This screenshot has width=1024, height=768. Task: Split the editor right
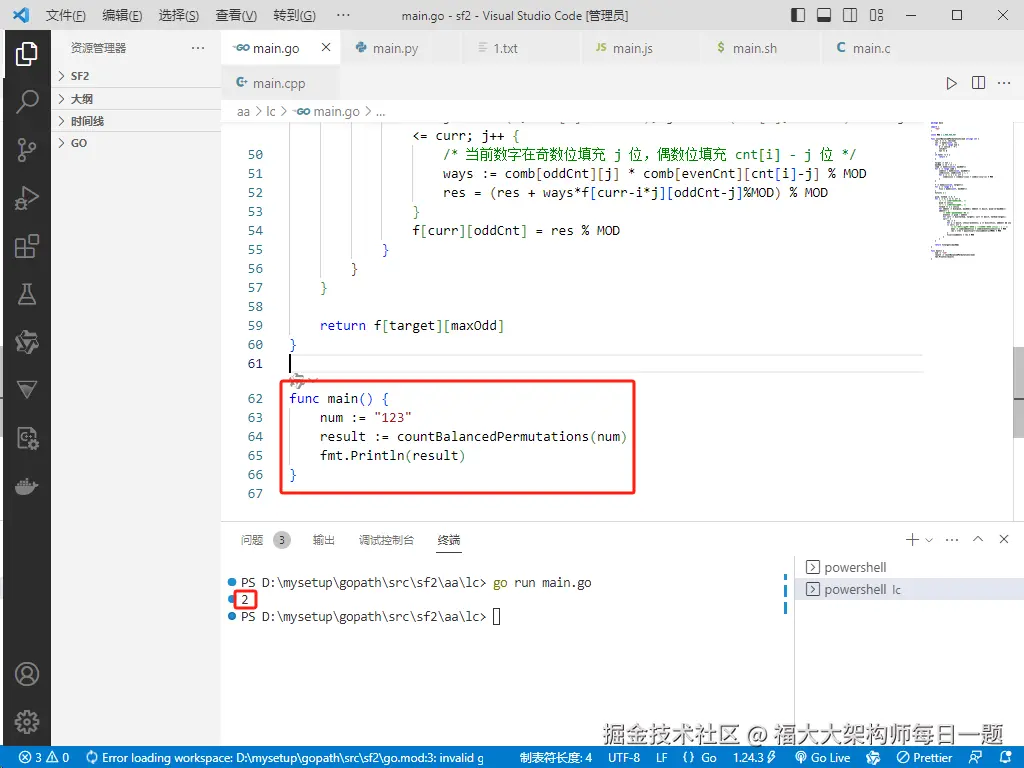pyautogui.click(x=978, y=83)
